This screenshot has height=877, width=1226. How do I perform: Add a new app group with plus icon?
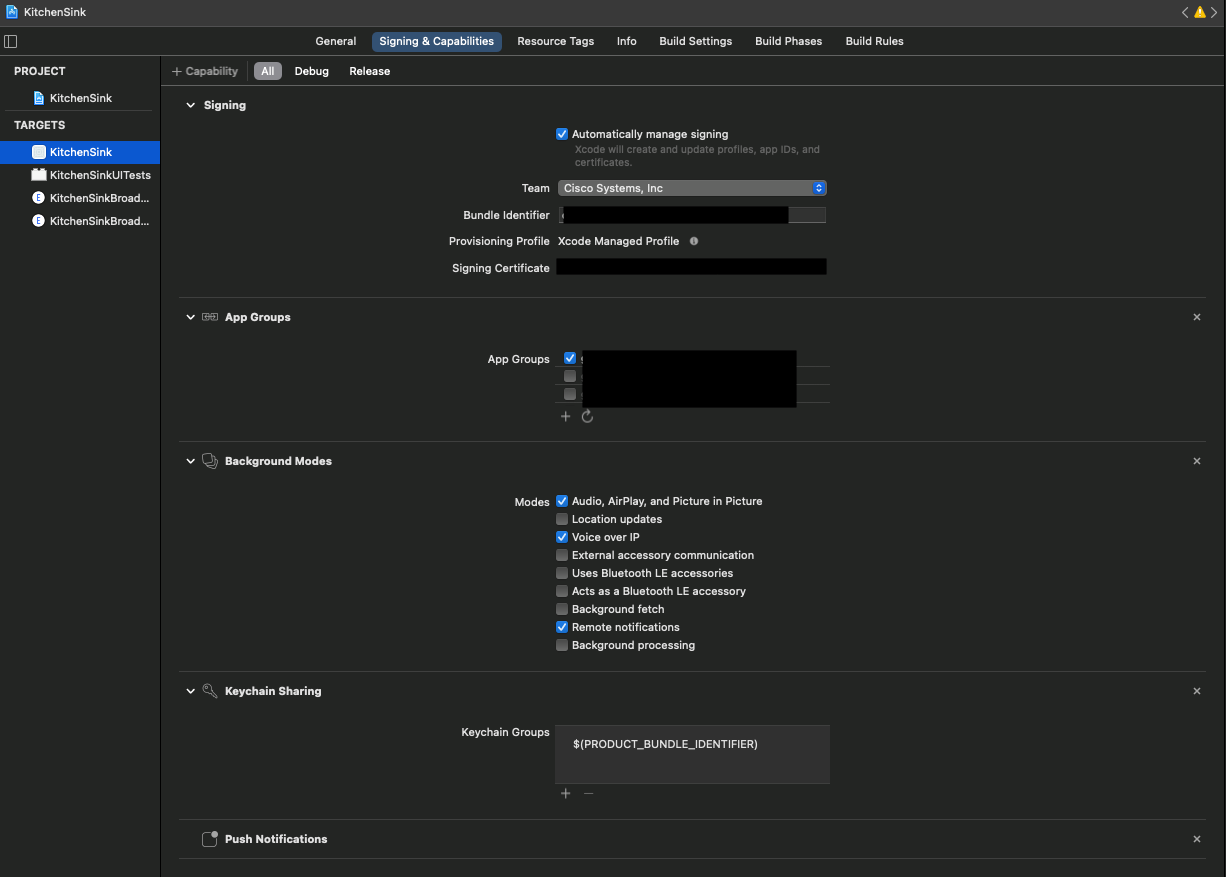tap(565, 416)
